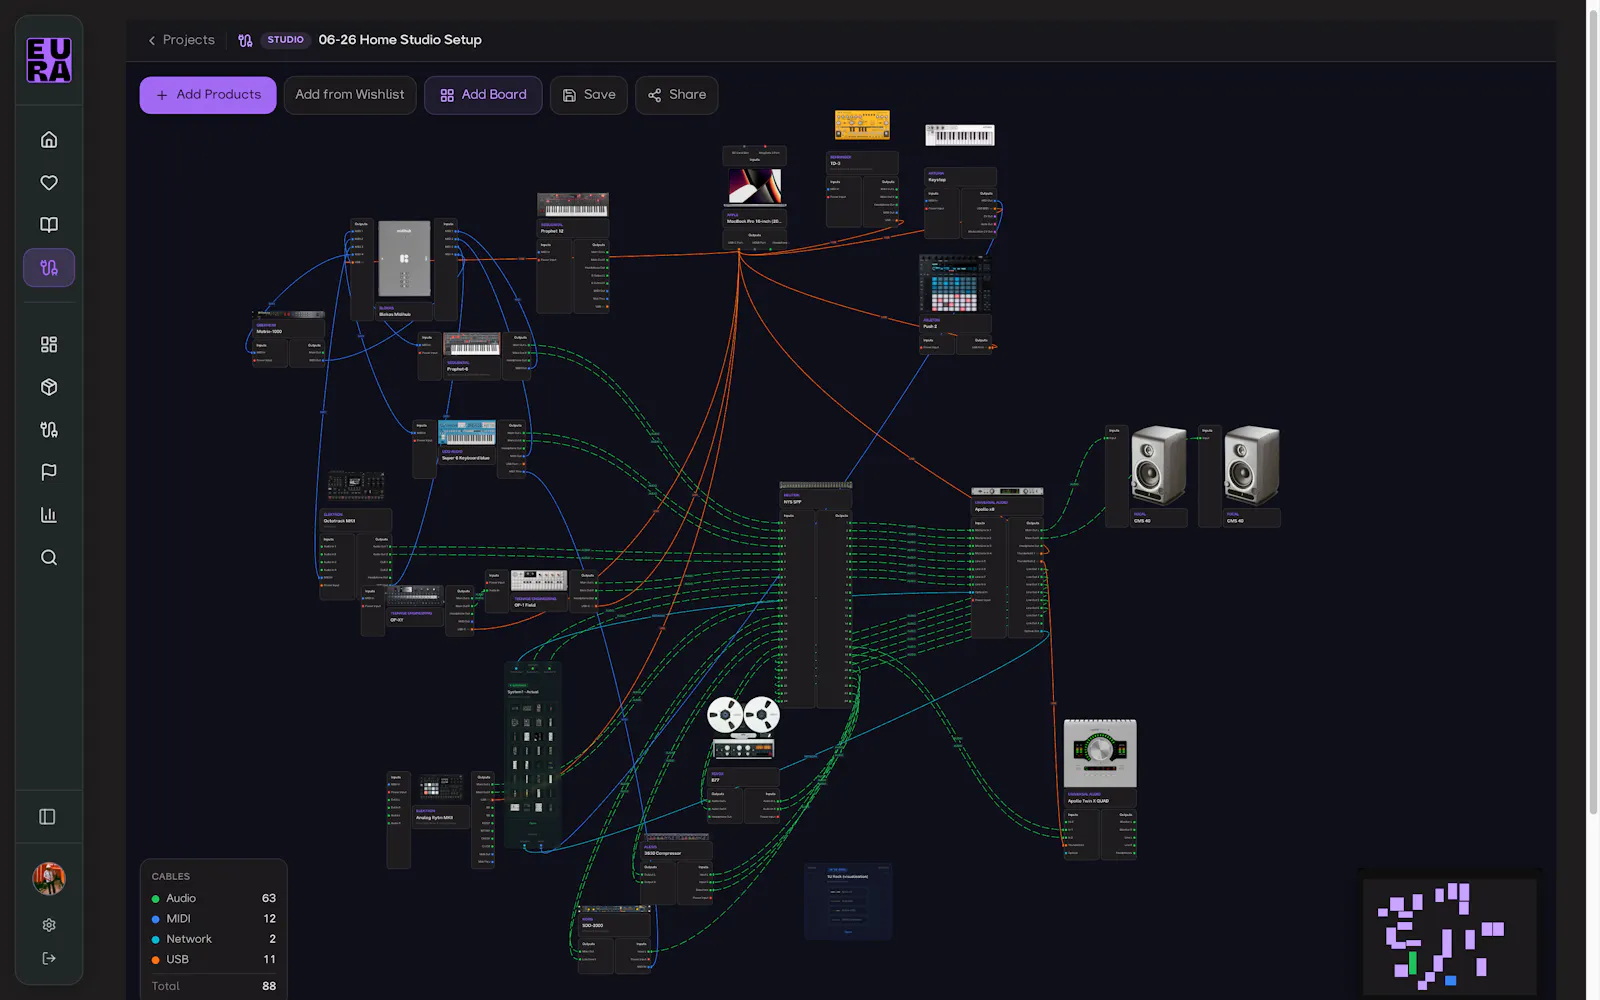Select the left CMS 40 speaker

coord(1158,466)
